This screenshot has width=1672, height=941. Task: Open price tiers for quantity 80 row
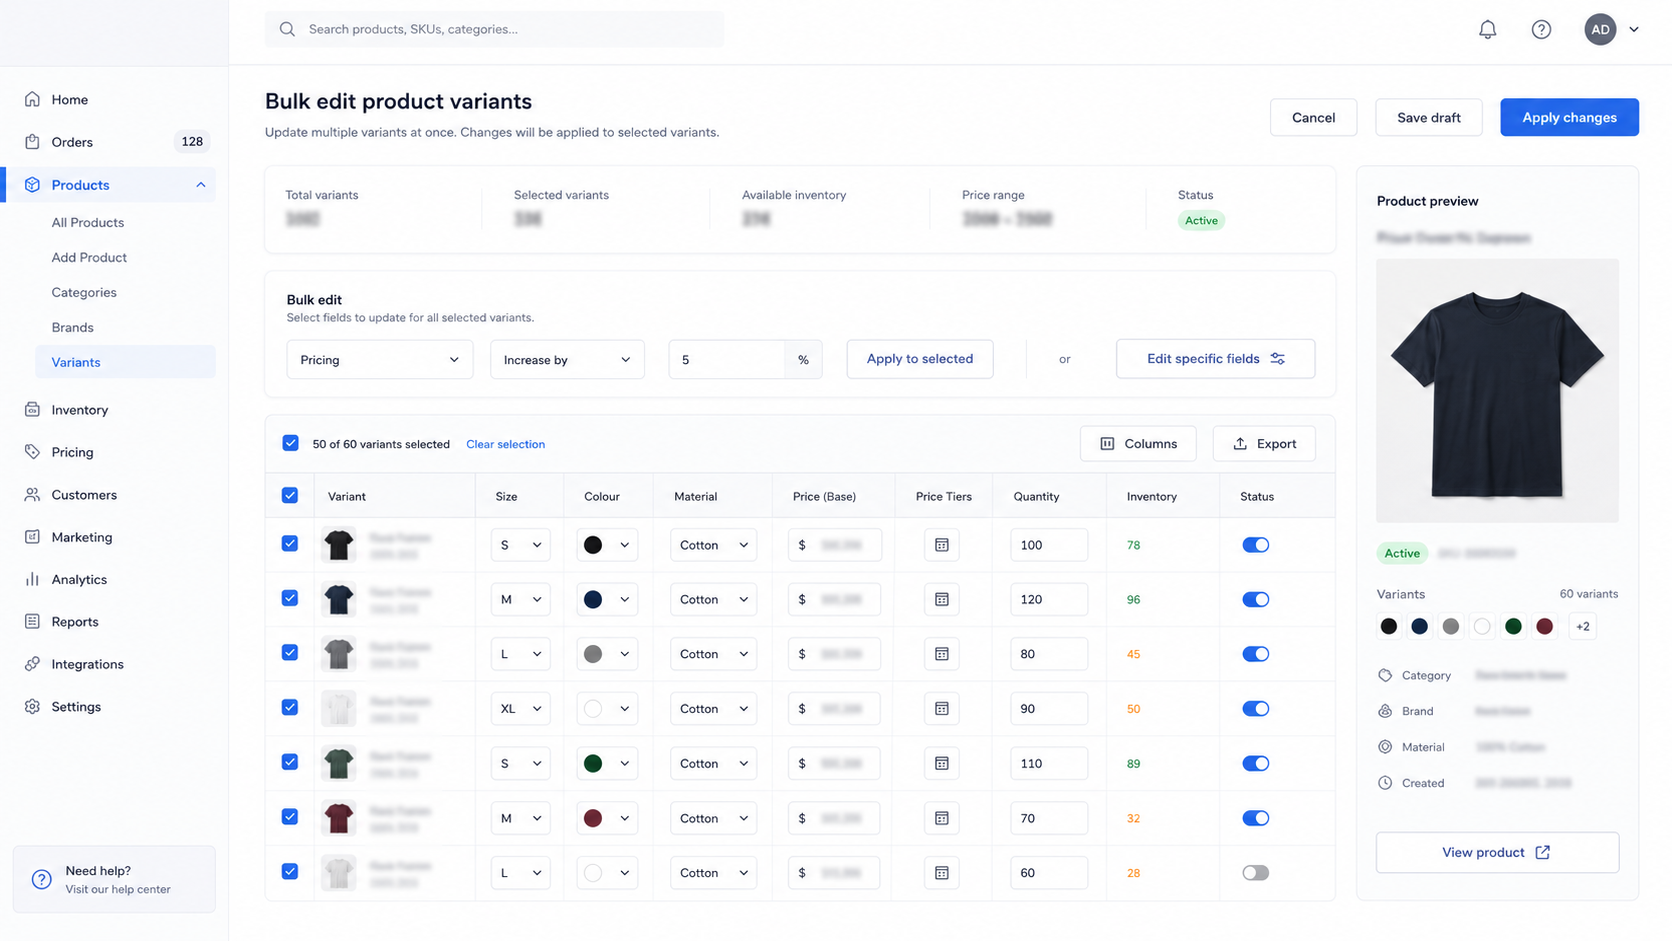941,654
